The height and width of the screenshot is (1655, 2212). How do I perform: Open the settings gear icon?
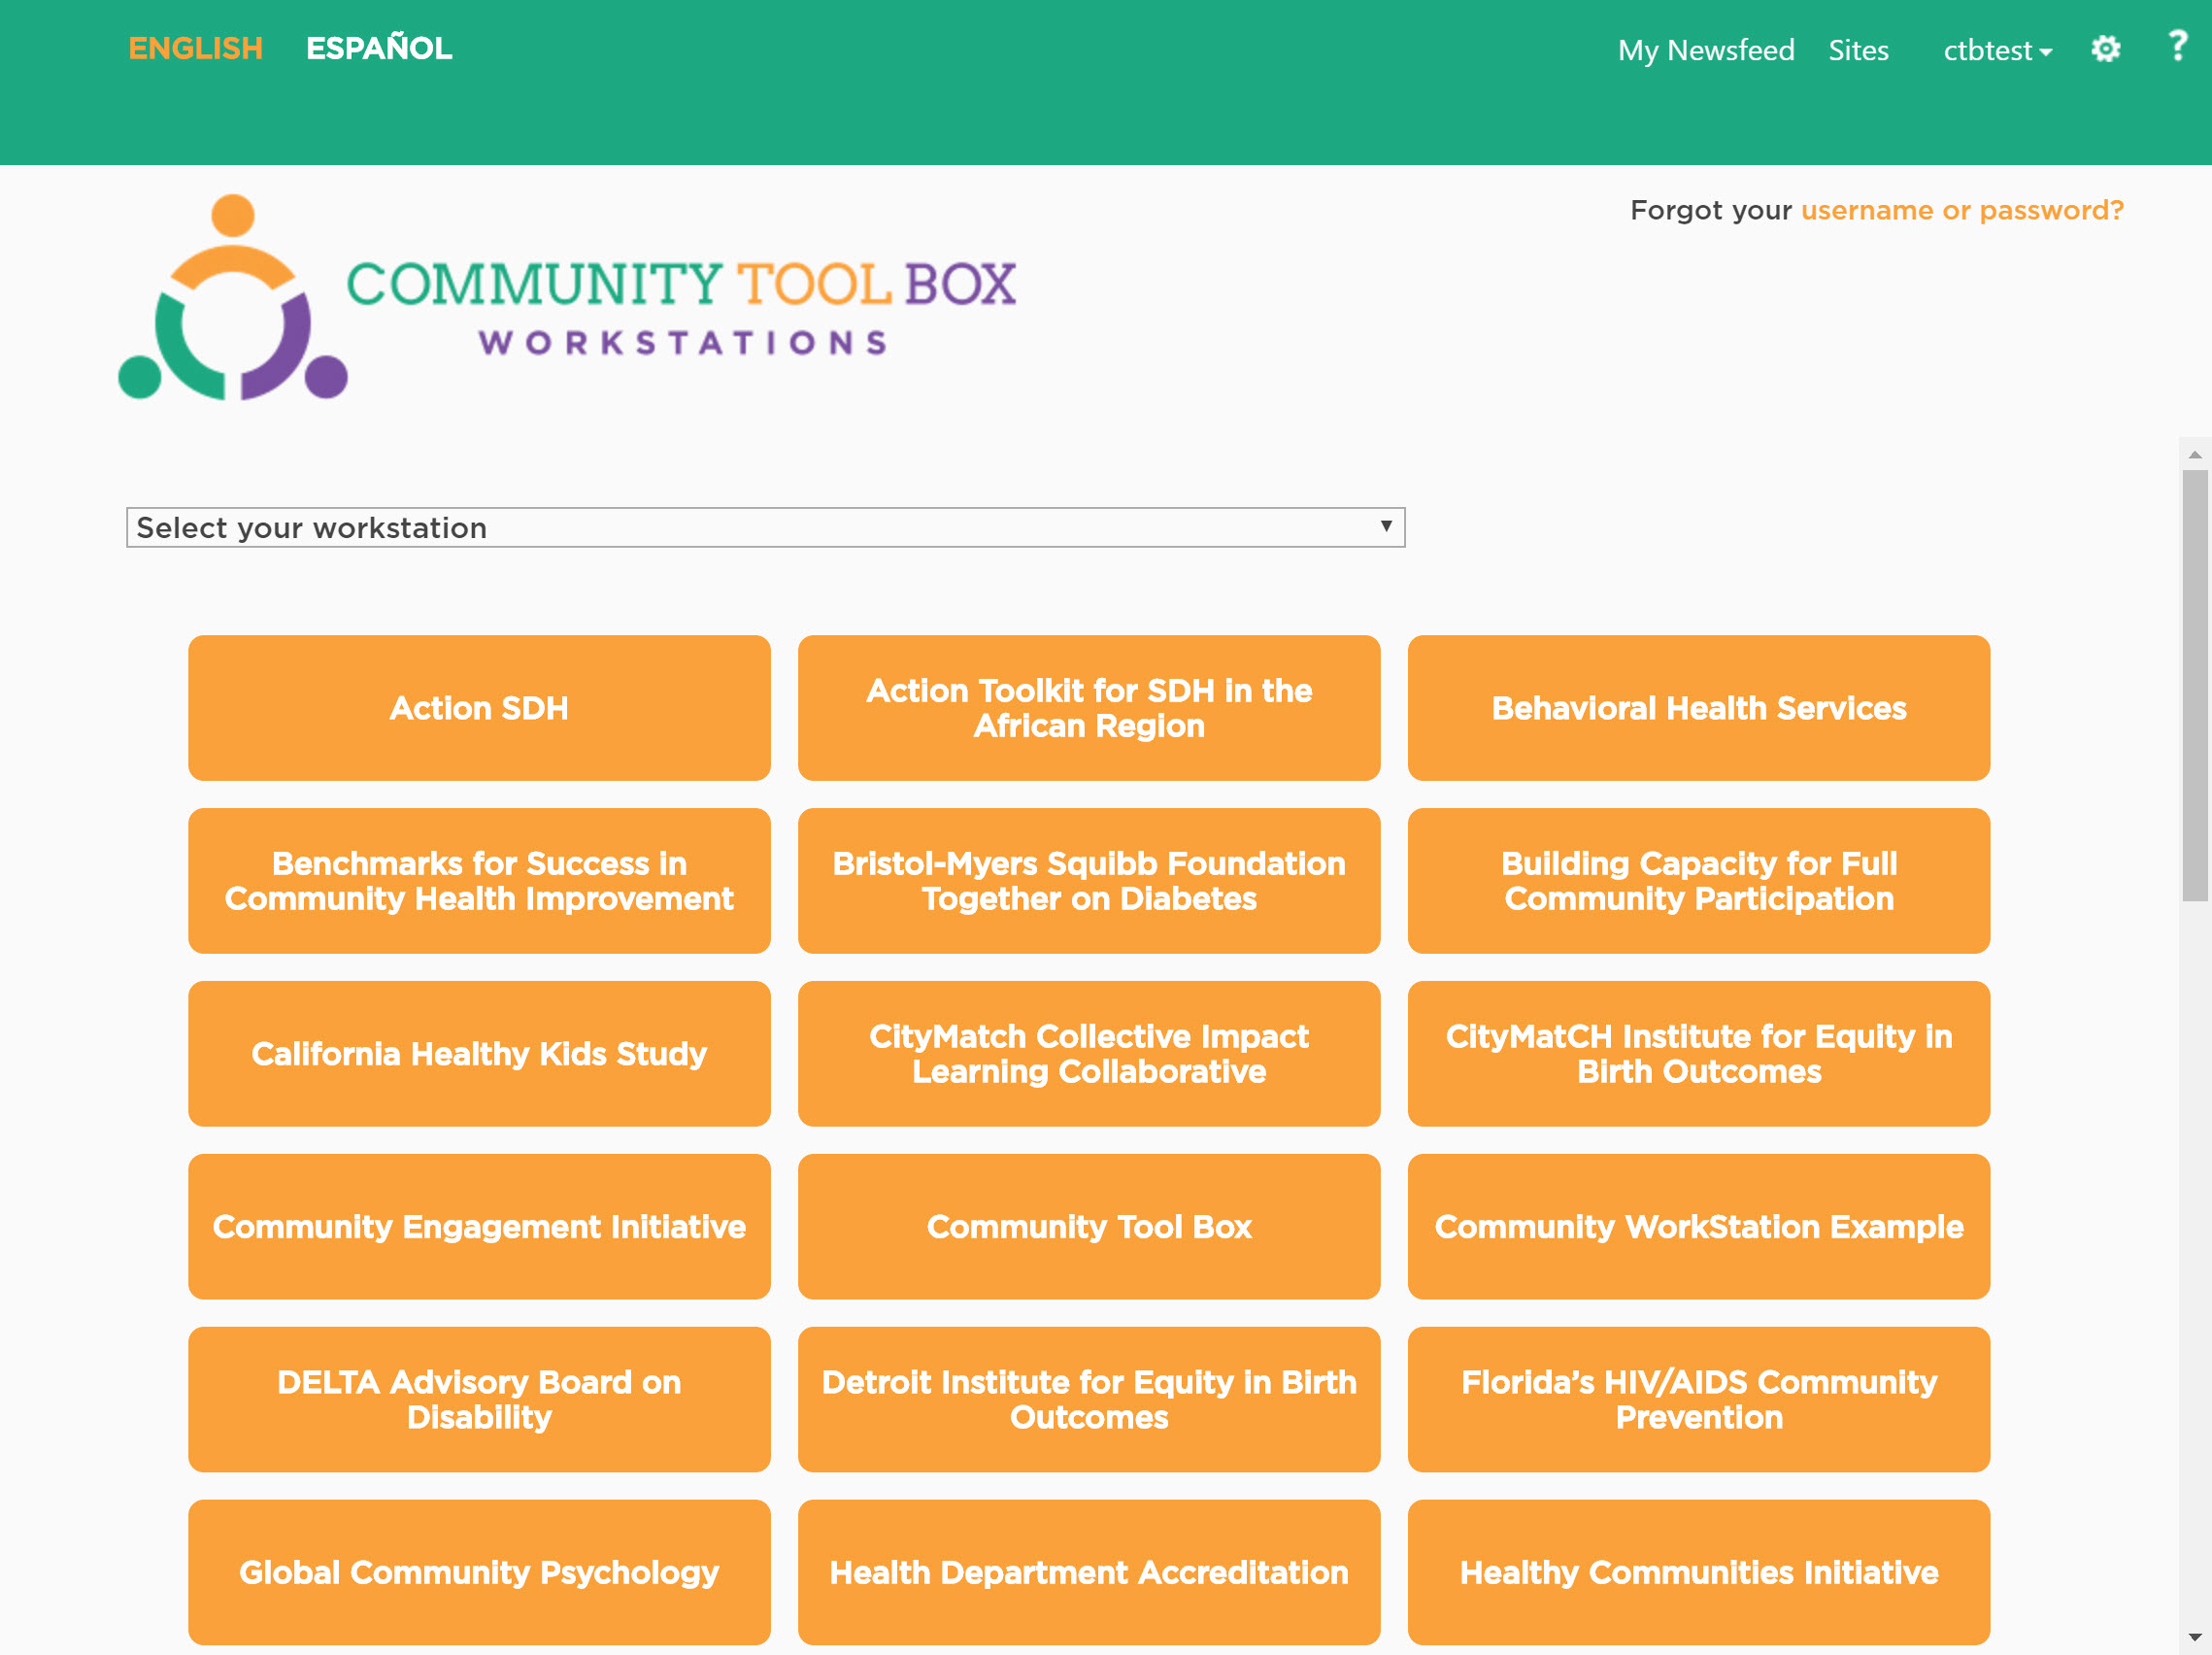point(2105,48)
